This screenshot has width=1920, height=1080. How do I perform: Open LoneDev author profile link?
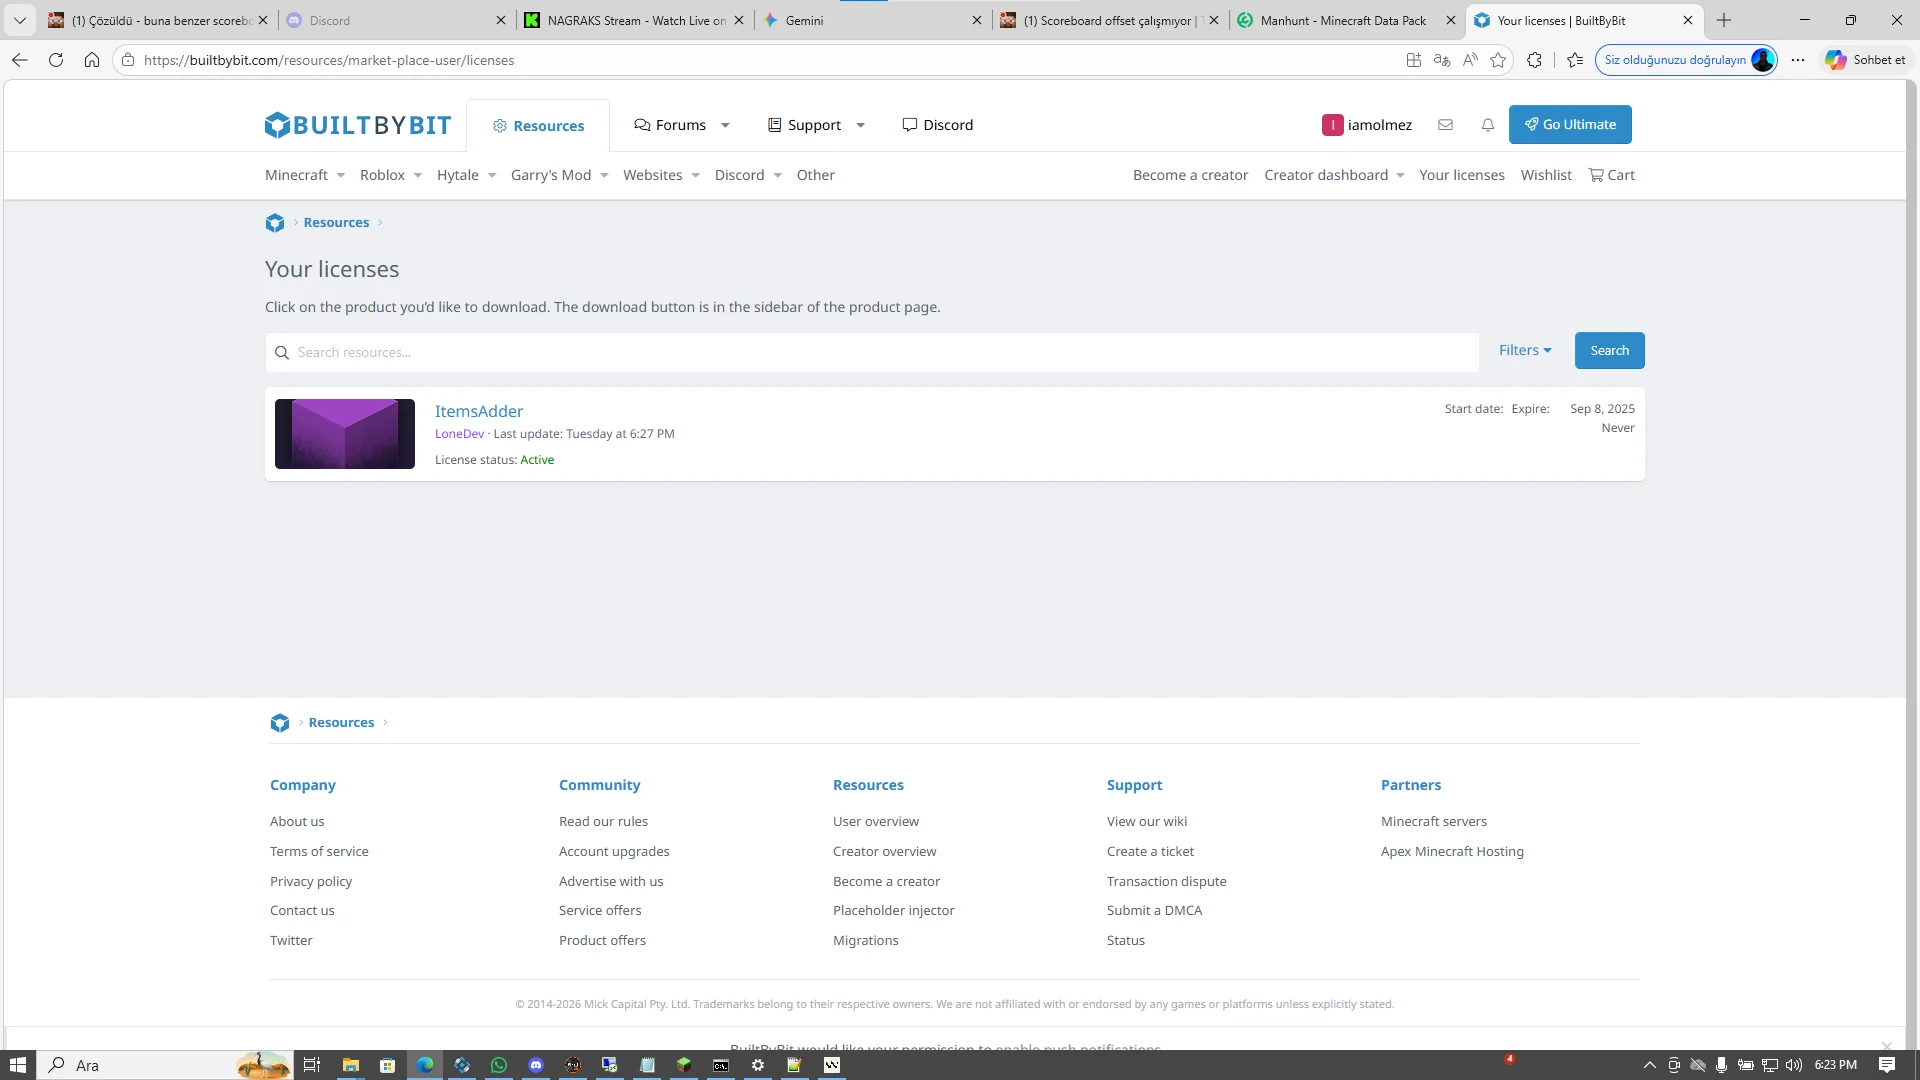[x=459, y=434]
